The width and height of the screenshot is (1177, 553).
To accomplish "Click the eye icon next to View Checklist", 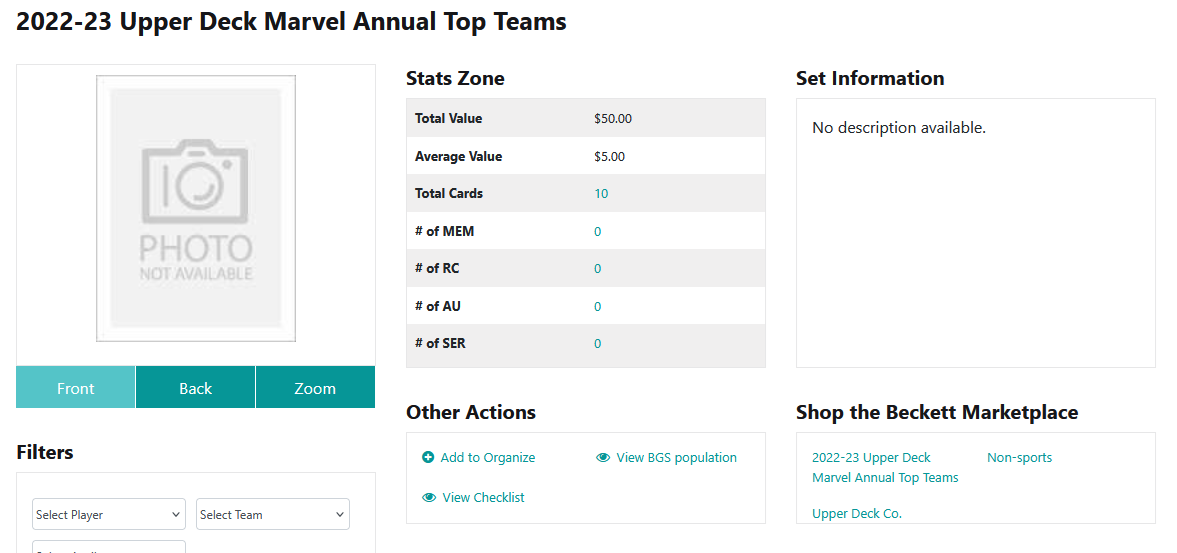I will [x=429, y=497].
